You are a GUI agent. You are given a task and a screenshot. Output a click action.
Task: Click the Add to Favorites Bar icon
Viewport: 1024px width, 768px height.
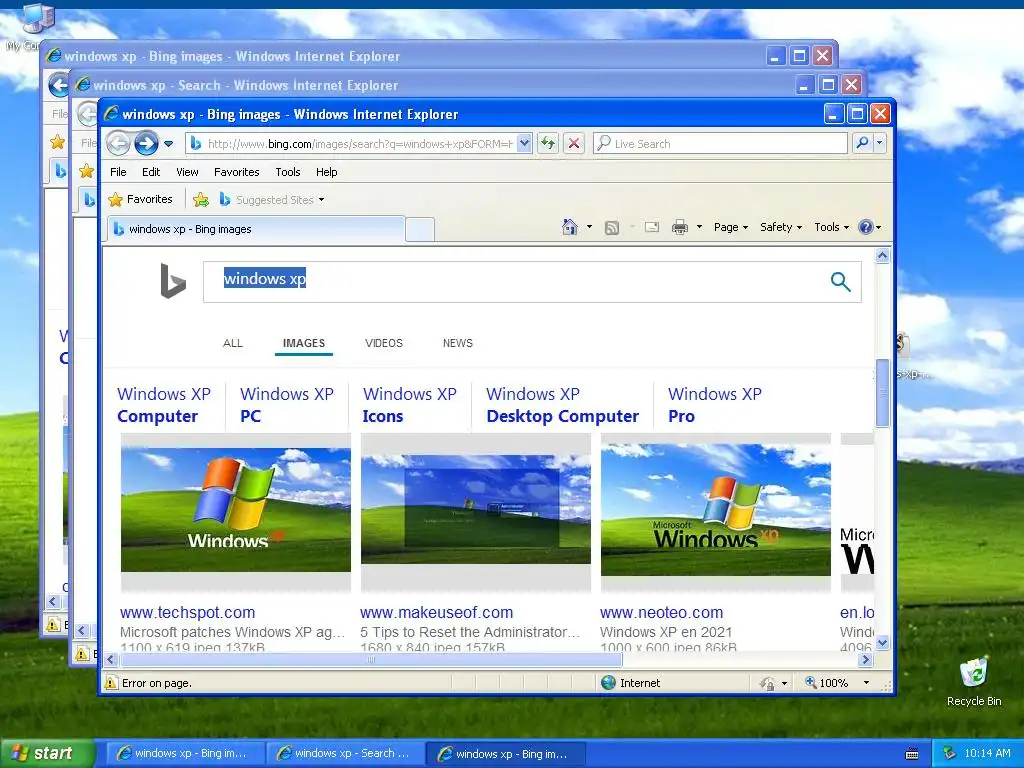point(201,200)
